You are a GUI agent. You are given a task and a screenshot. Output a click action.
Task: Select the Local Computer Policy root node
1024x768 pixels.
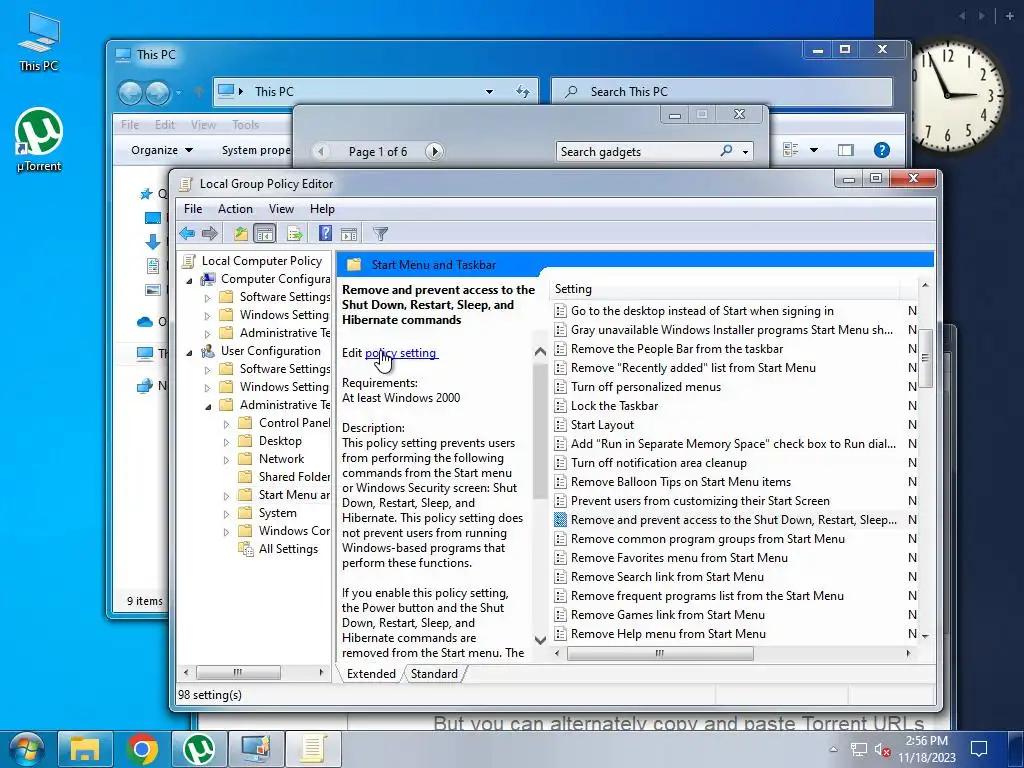coord(261,261)
